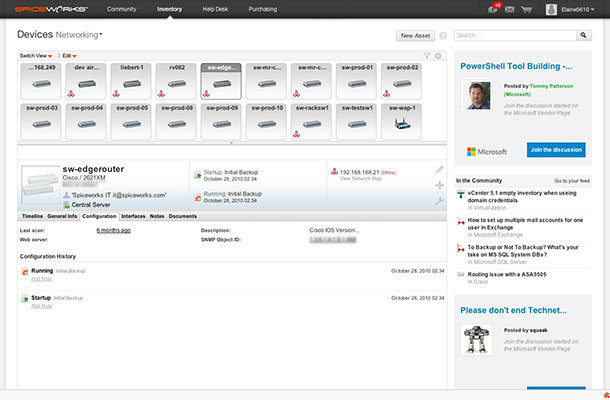Viewport: 610px width, 400px height.
Task: Click the New Asset button
Action: click(415, 36)
